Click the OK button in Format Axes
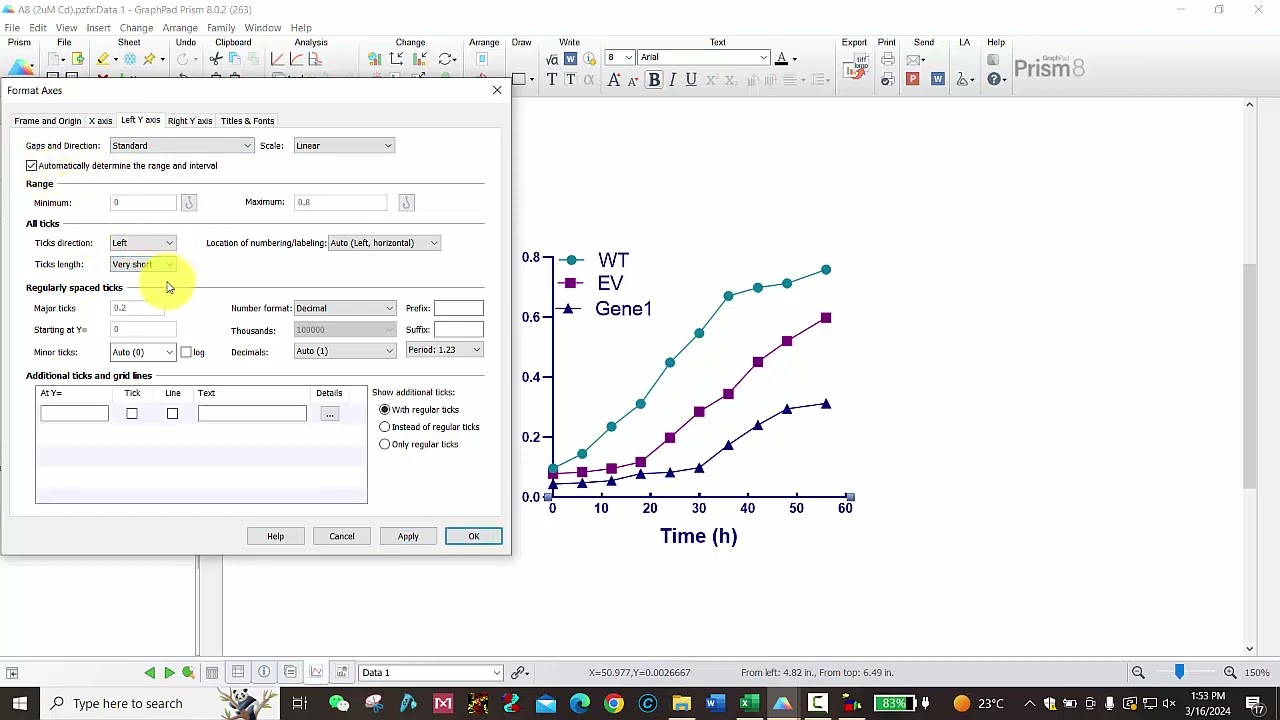Image resolution: width=1280 pixels, height=720 pixels. (x=474, y=537)
